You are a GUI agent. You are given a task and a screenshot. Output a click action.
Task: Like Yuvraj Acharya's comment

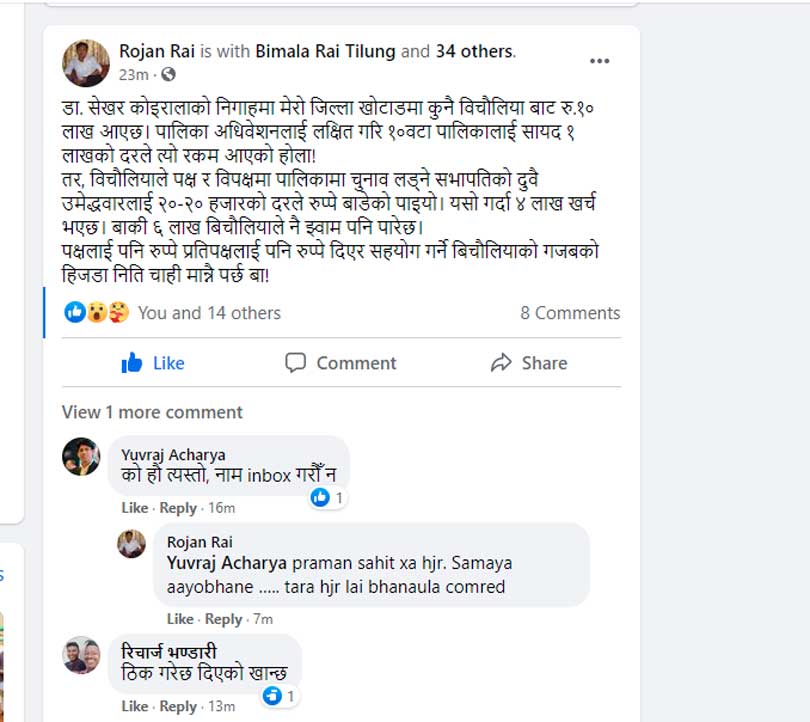click(x=135, y=508)
